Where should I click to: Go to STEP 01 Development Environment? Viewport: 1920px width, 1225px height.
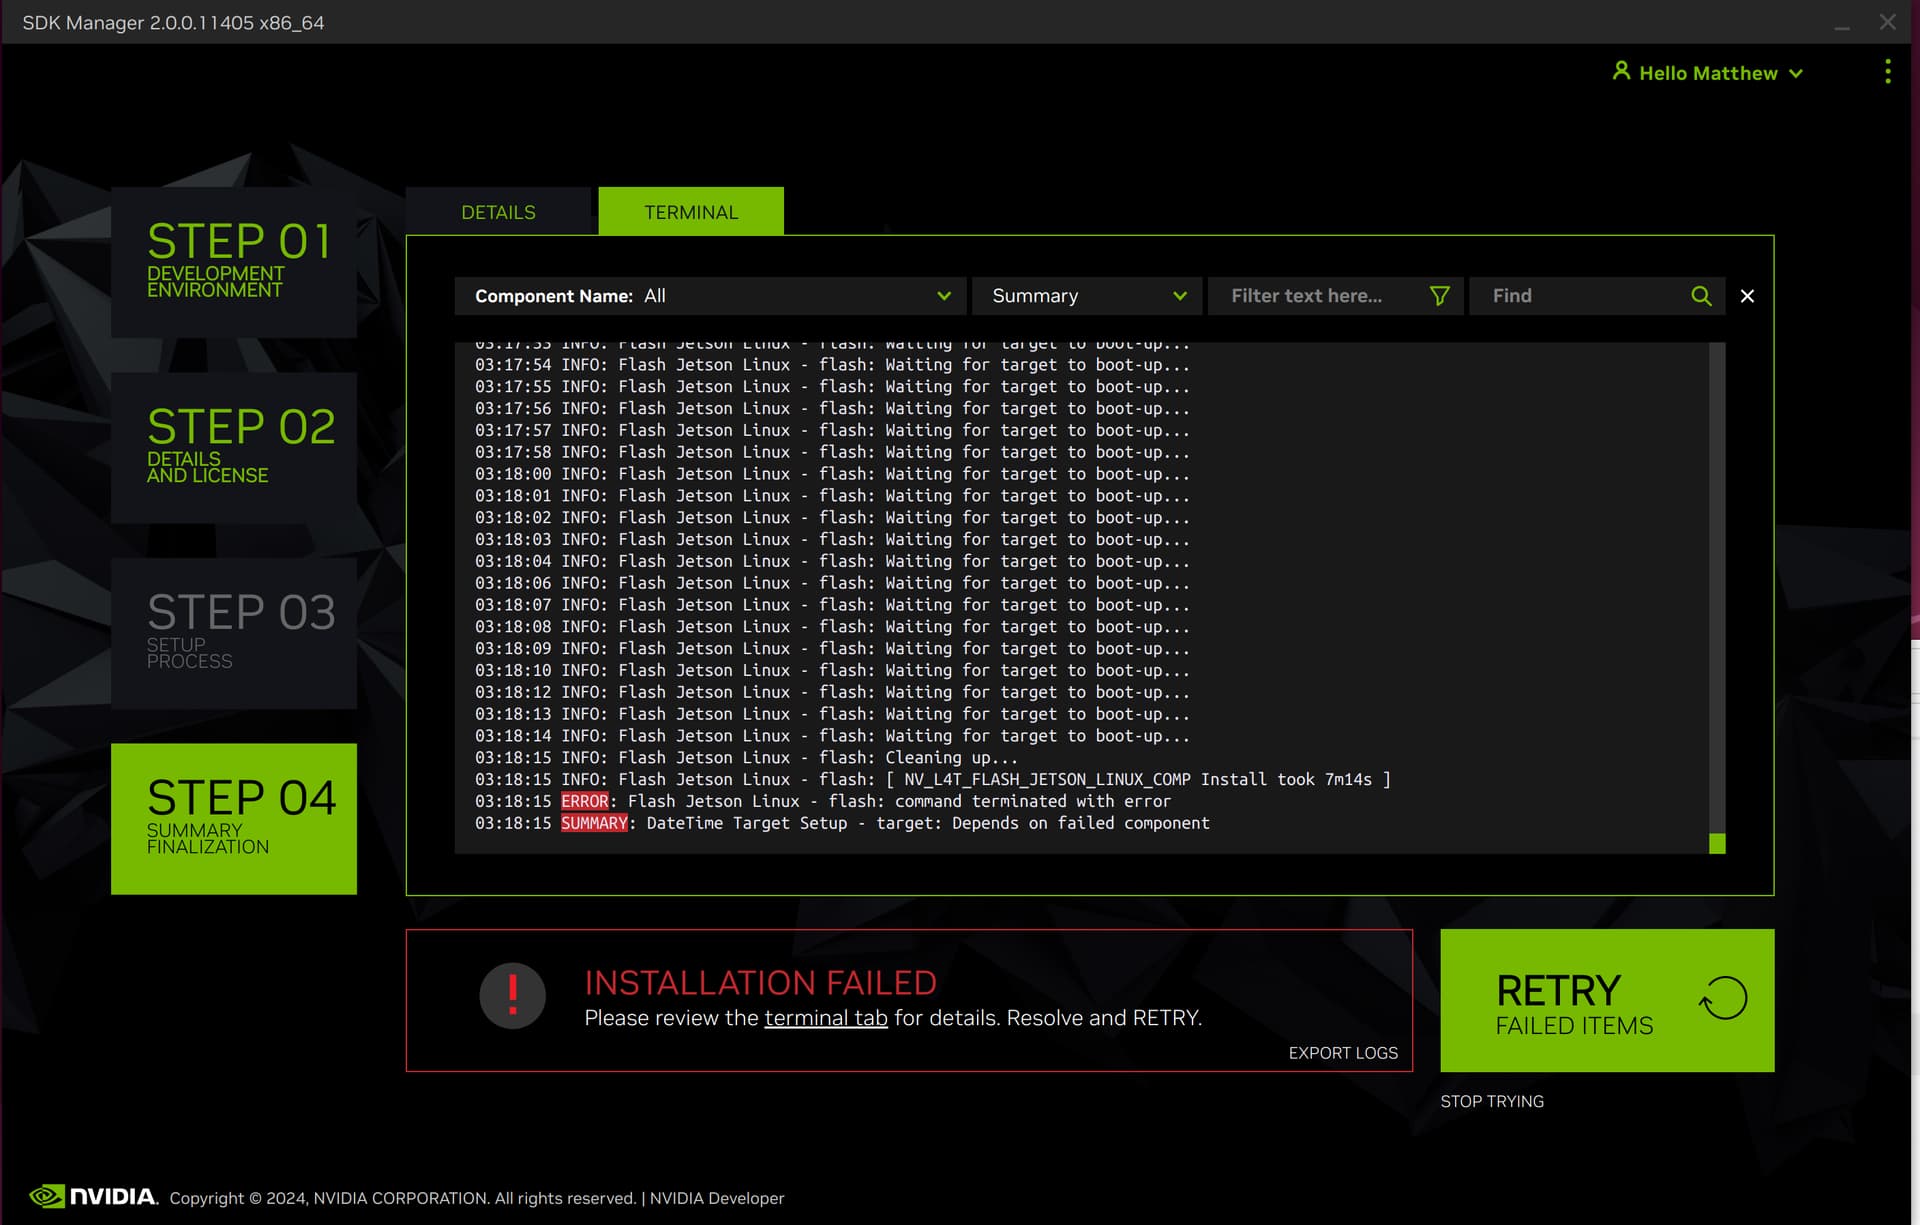point(234,262)
